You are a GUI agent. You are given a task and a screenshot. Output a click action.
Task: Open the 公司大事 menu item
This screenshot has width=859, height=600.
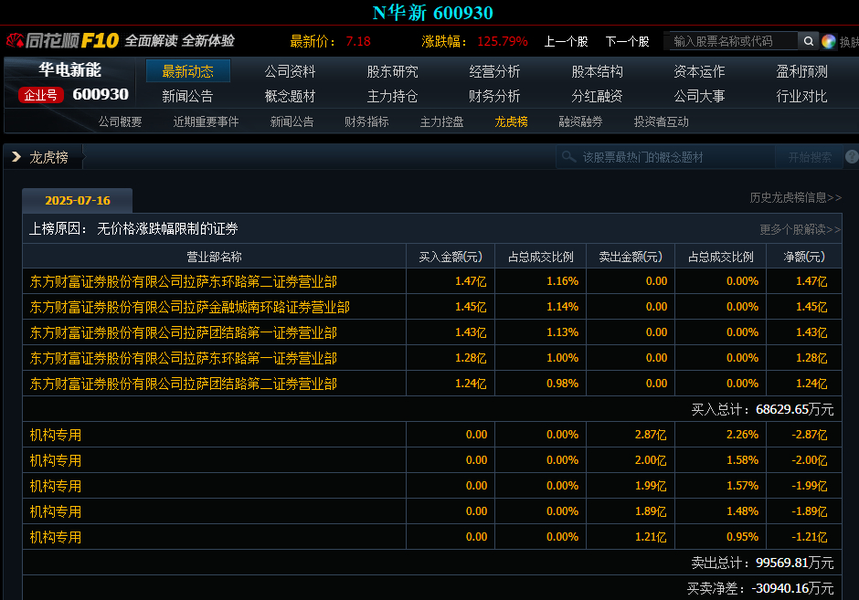pos(699,96)
